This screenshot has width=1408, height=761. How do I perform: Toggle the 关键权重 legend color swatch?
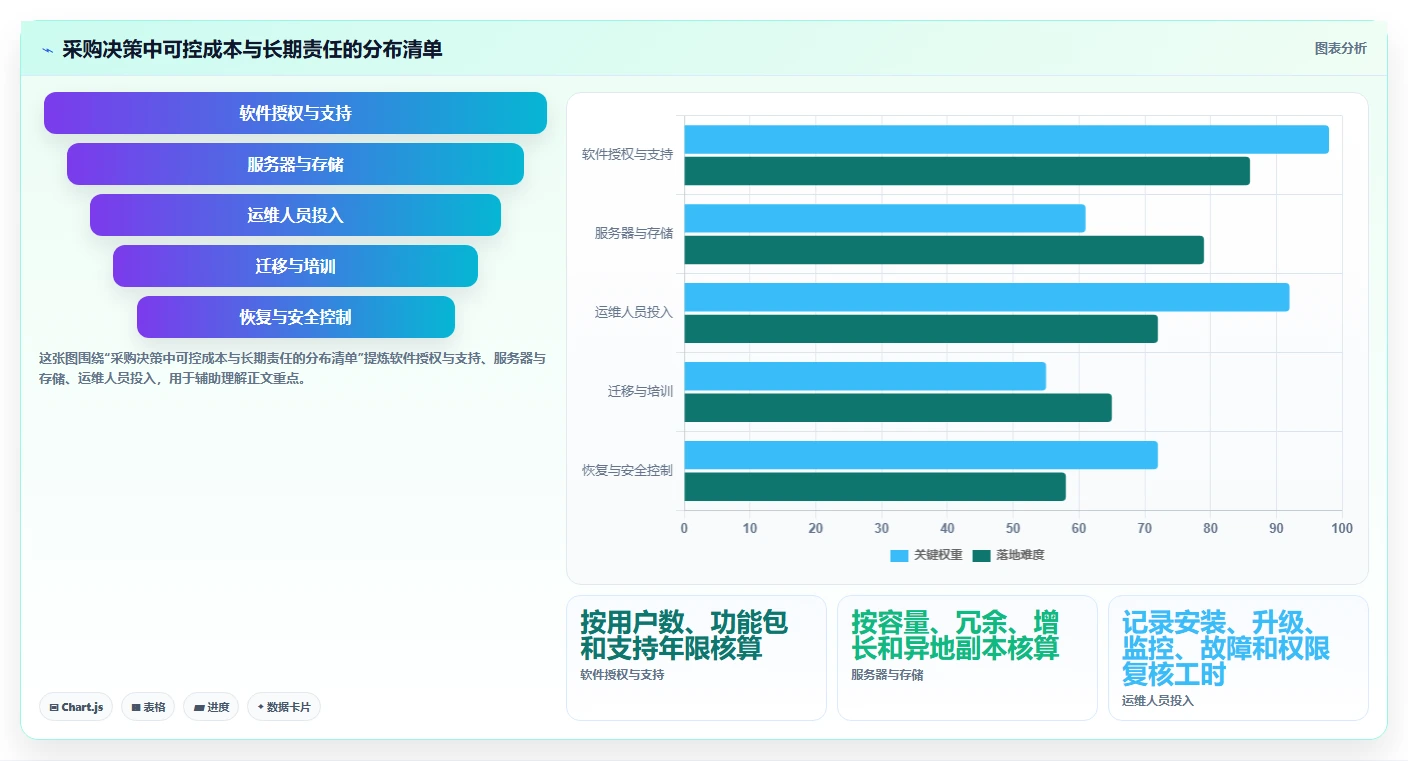click(x=899, y=555)
